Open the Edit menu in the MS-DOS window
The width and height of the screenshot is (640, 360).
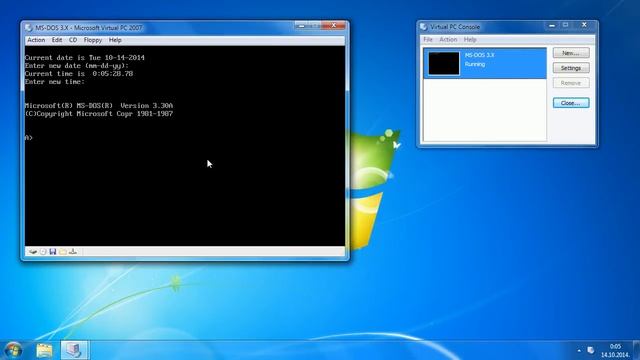tap(57, 40)
